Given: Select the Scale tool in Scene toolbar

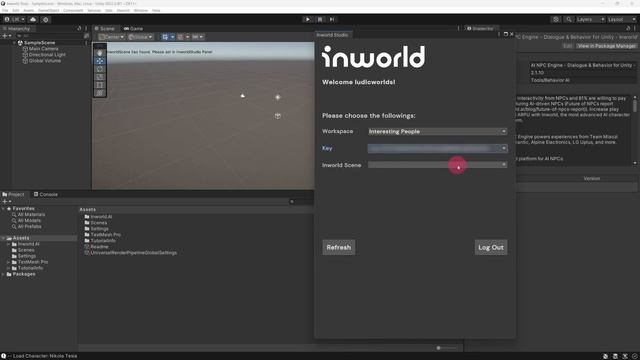Looking at the screenshot, I should coord(100,77).
